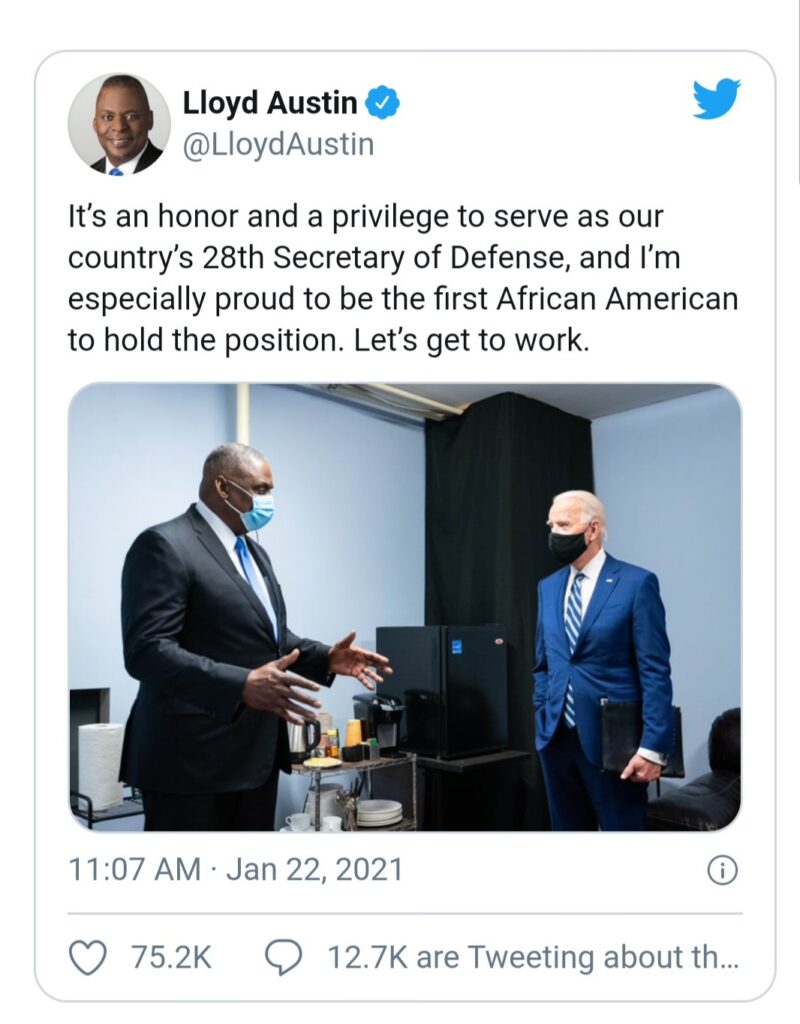The image size is (800, 1024).
Task: Click the Lloyd Austin display name
Action: pyautogui.click(x=270, y=101)
